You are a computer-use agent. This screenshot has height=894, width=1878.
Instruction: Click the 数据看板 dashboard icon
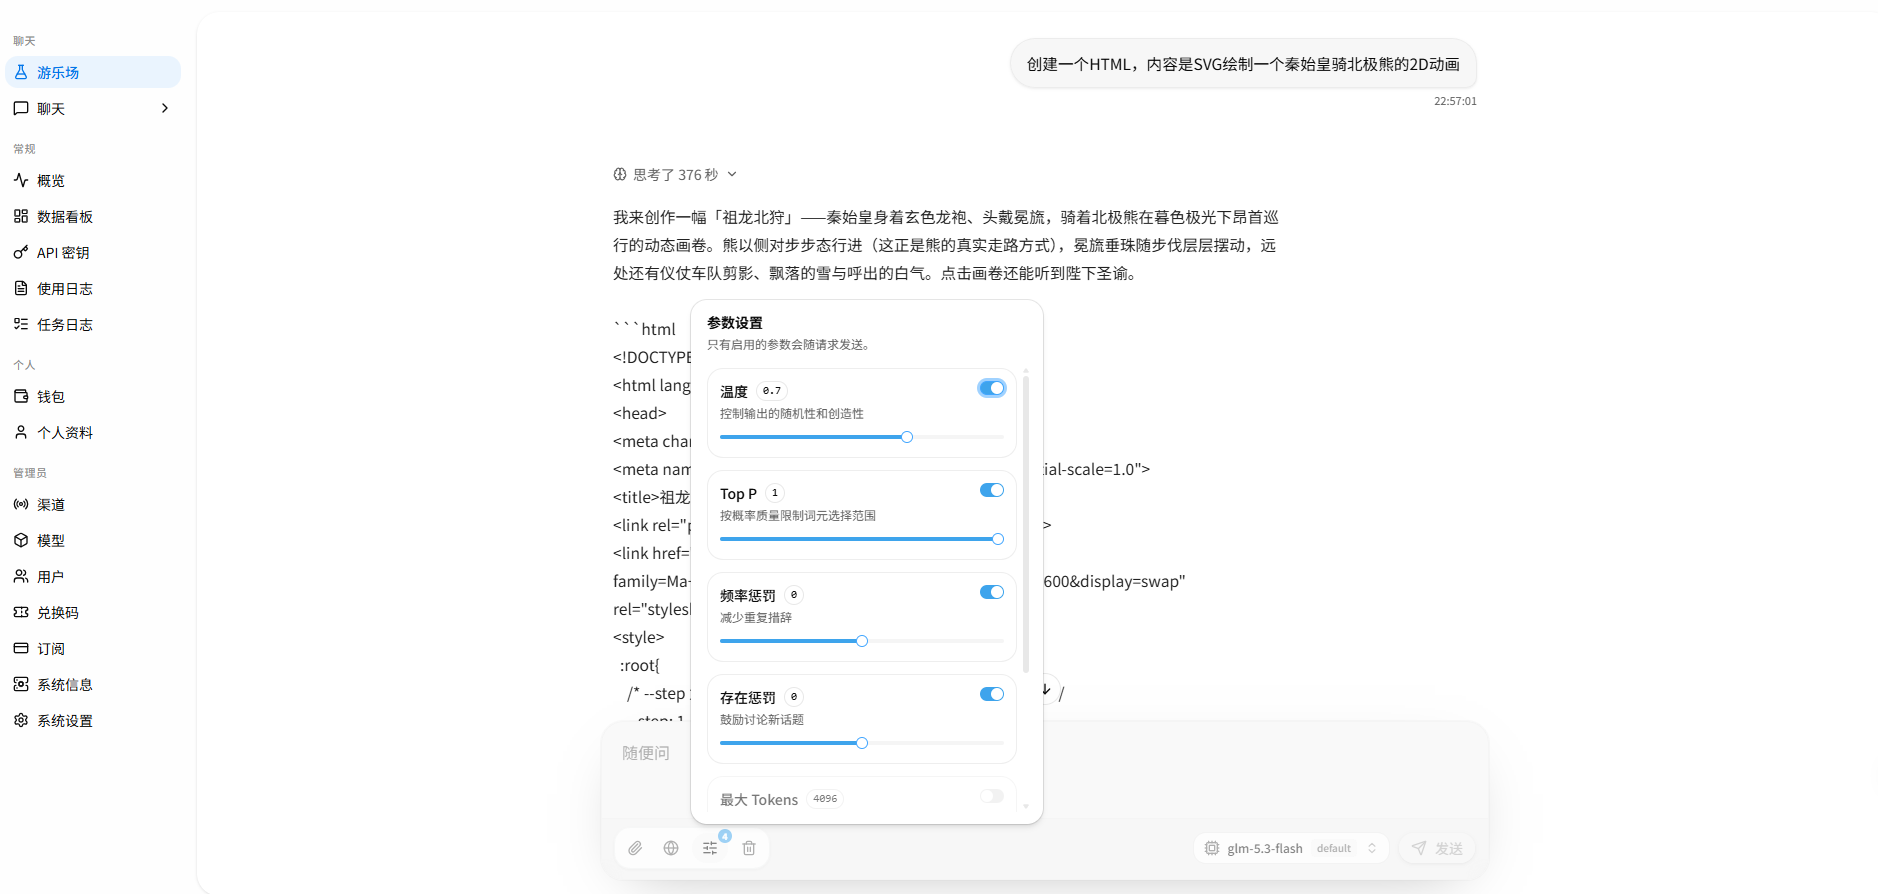click(x=21, y=216)
